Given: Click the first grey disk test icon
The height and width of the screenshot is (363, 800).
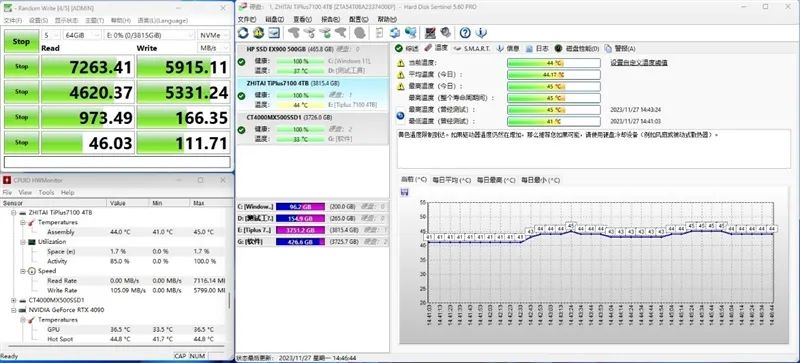Looking at the screenshot, I should (x=293, y=33).
